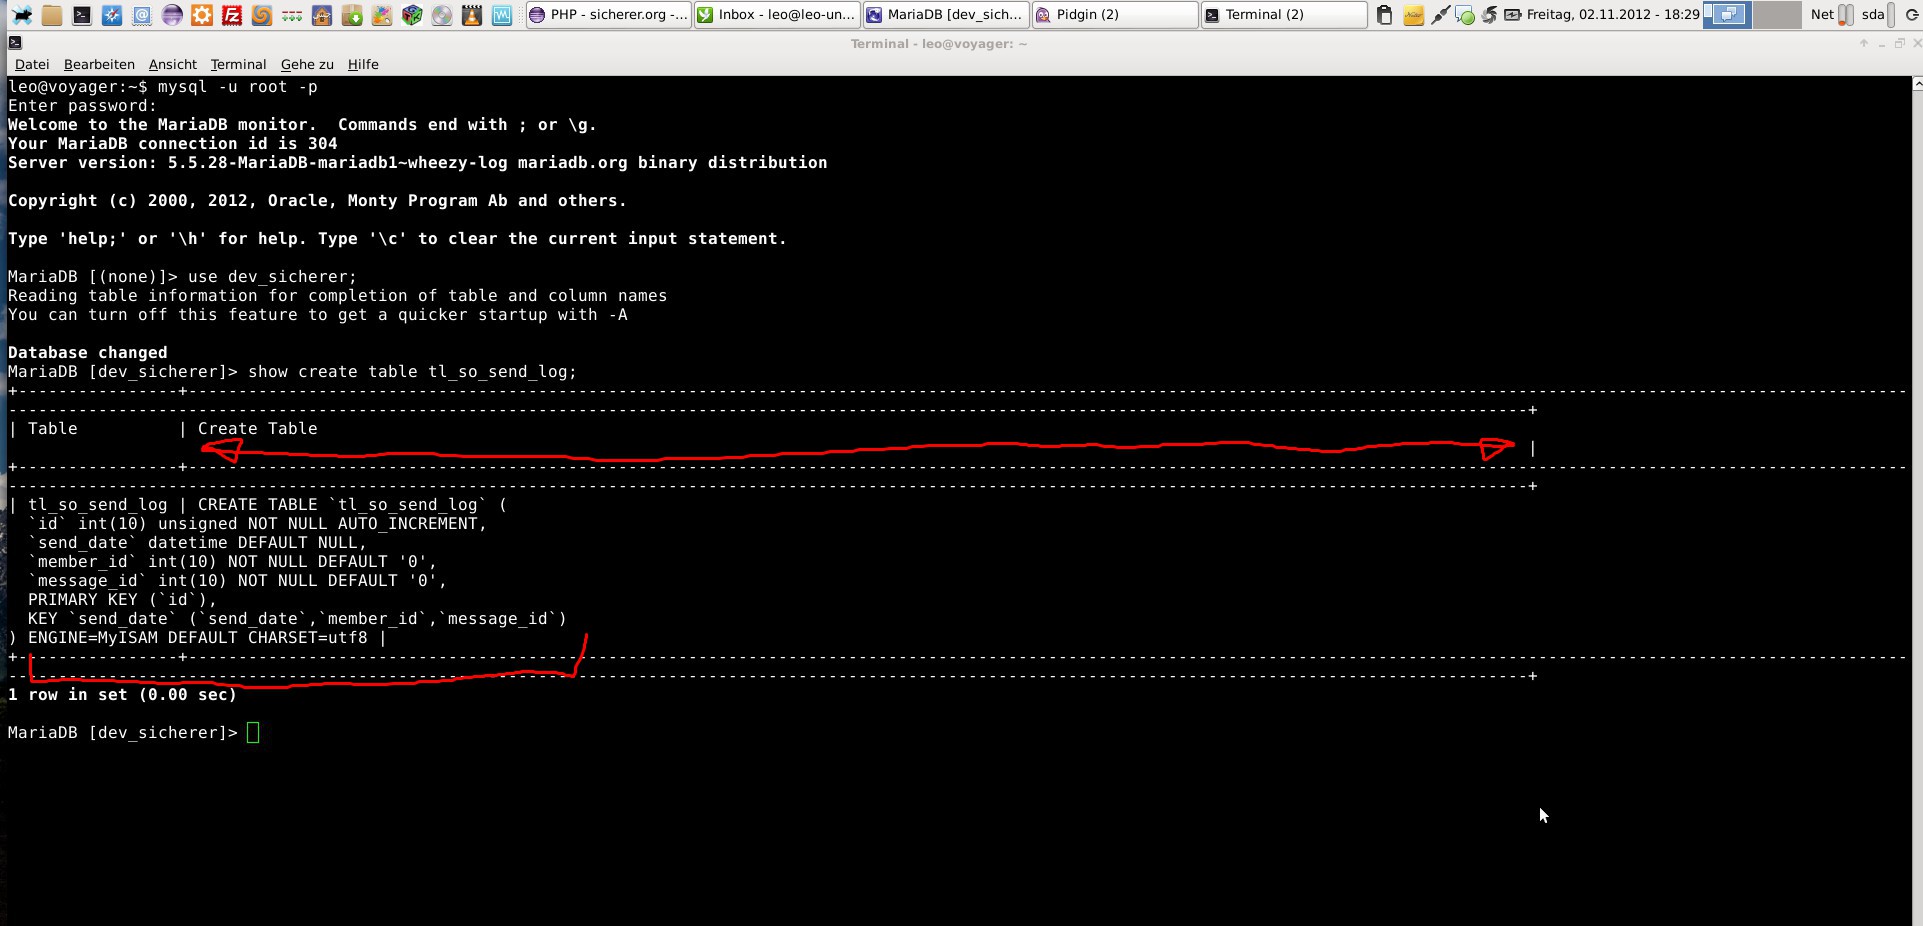Click the terminal prompt cursor line
Screen dimensions: 1923x926
click(253, 733)
